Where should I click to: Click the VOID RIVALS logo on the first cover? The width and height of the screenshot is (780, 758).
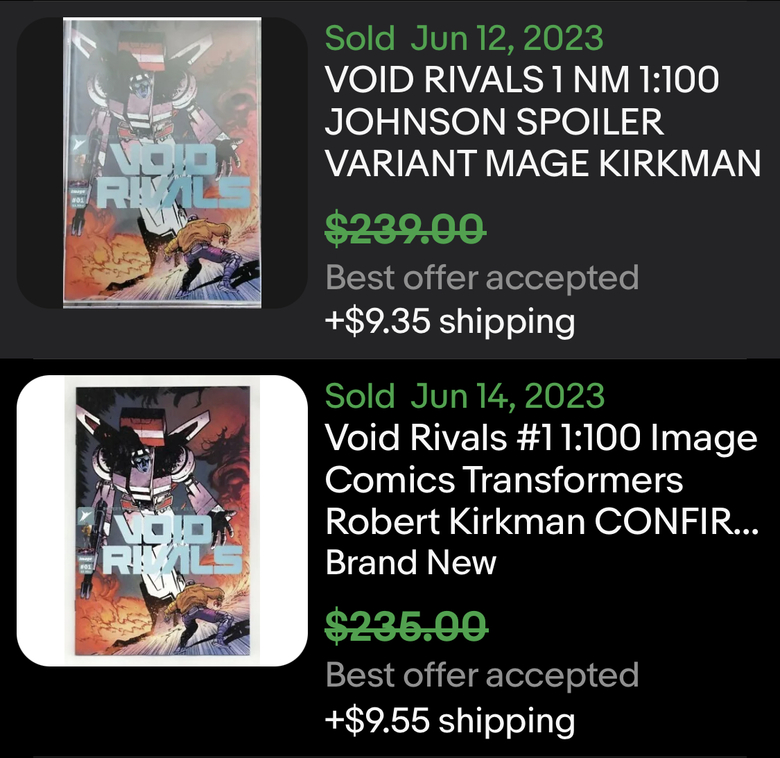point(173,177)
